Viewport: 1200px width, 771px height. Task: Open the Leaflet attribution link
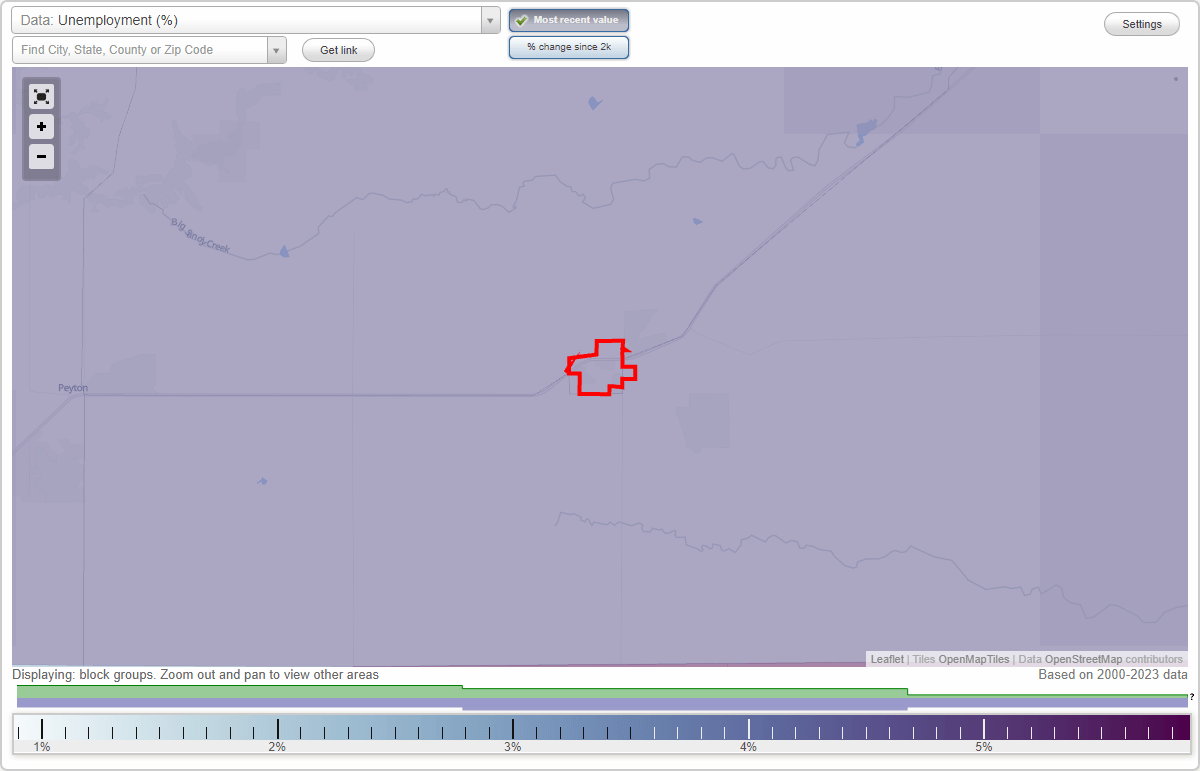pyautogui.click(x=886, y=659)
